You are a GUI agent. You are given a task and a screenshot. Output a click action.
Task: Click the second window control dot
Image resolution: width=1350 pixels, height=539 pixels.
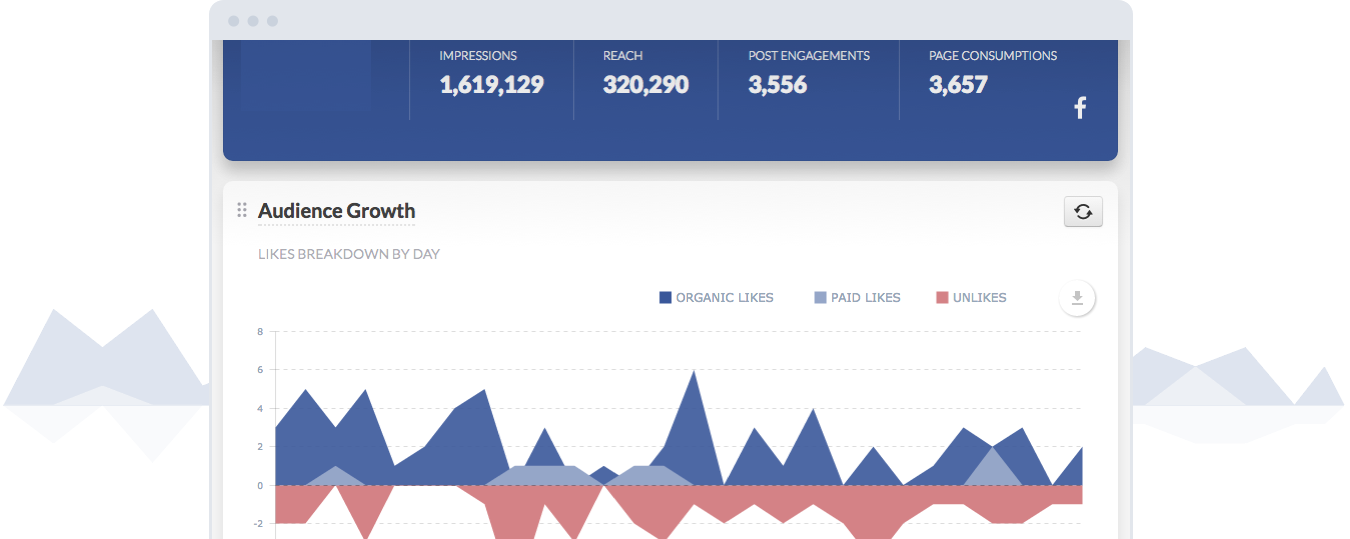pos(253,21)
